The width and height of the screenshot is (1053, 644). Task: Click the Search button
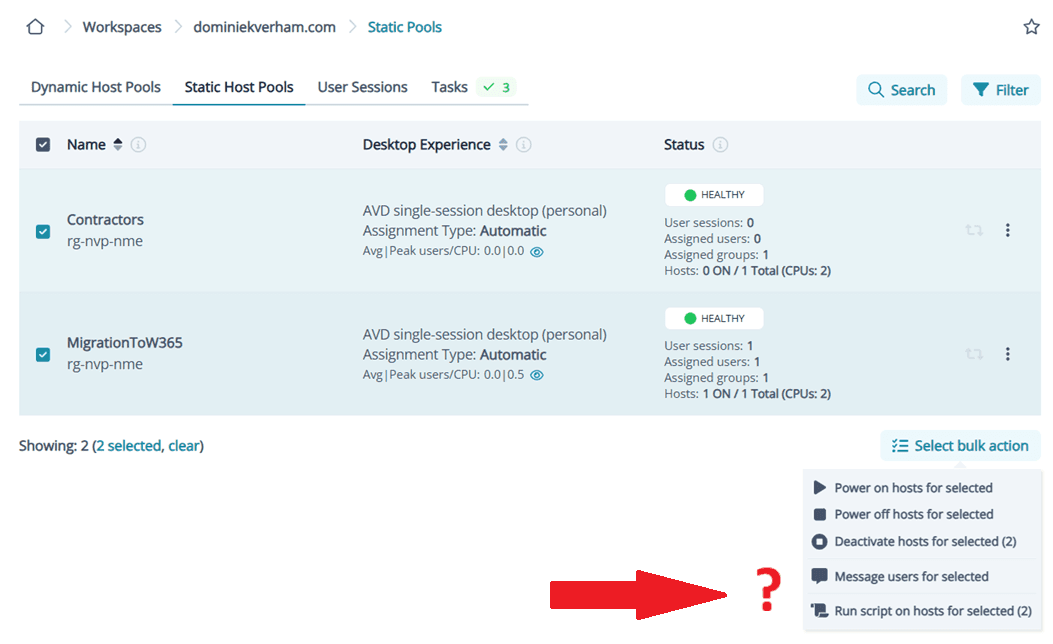901,90
